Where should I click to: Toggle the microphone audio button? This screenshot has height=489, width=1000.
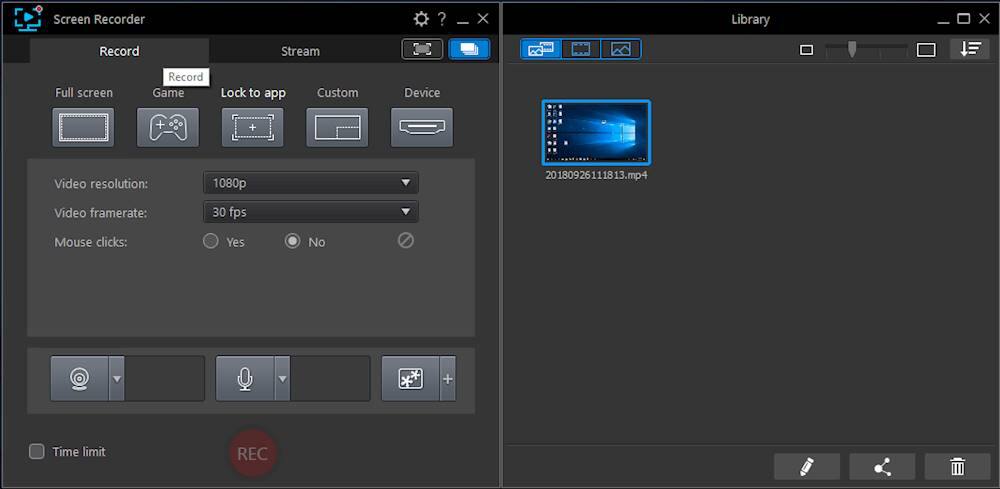[245, 379]
